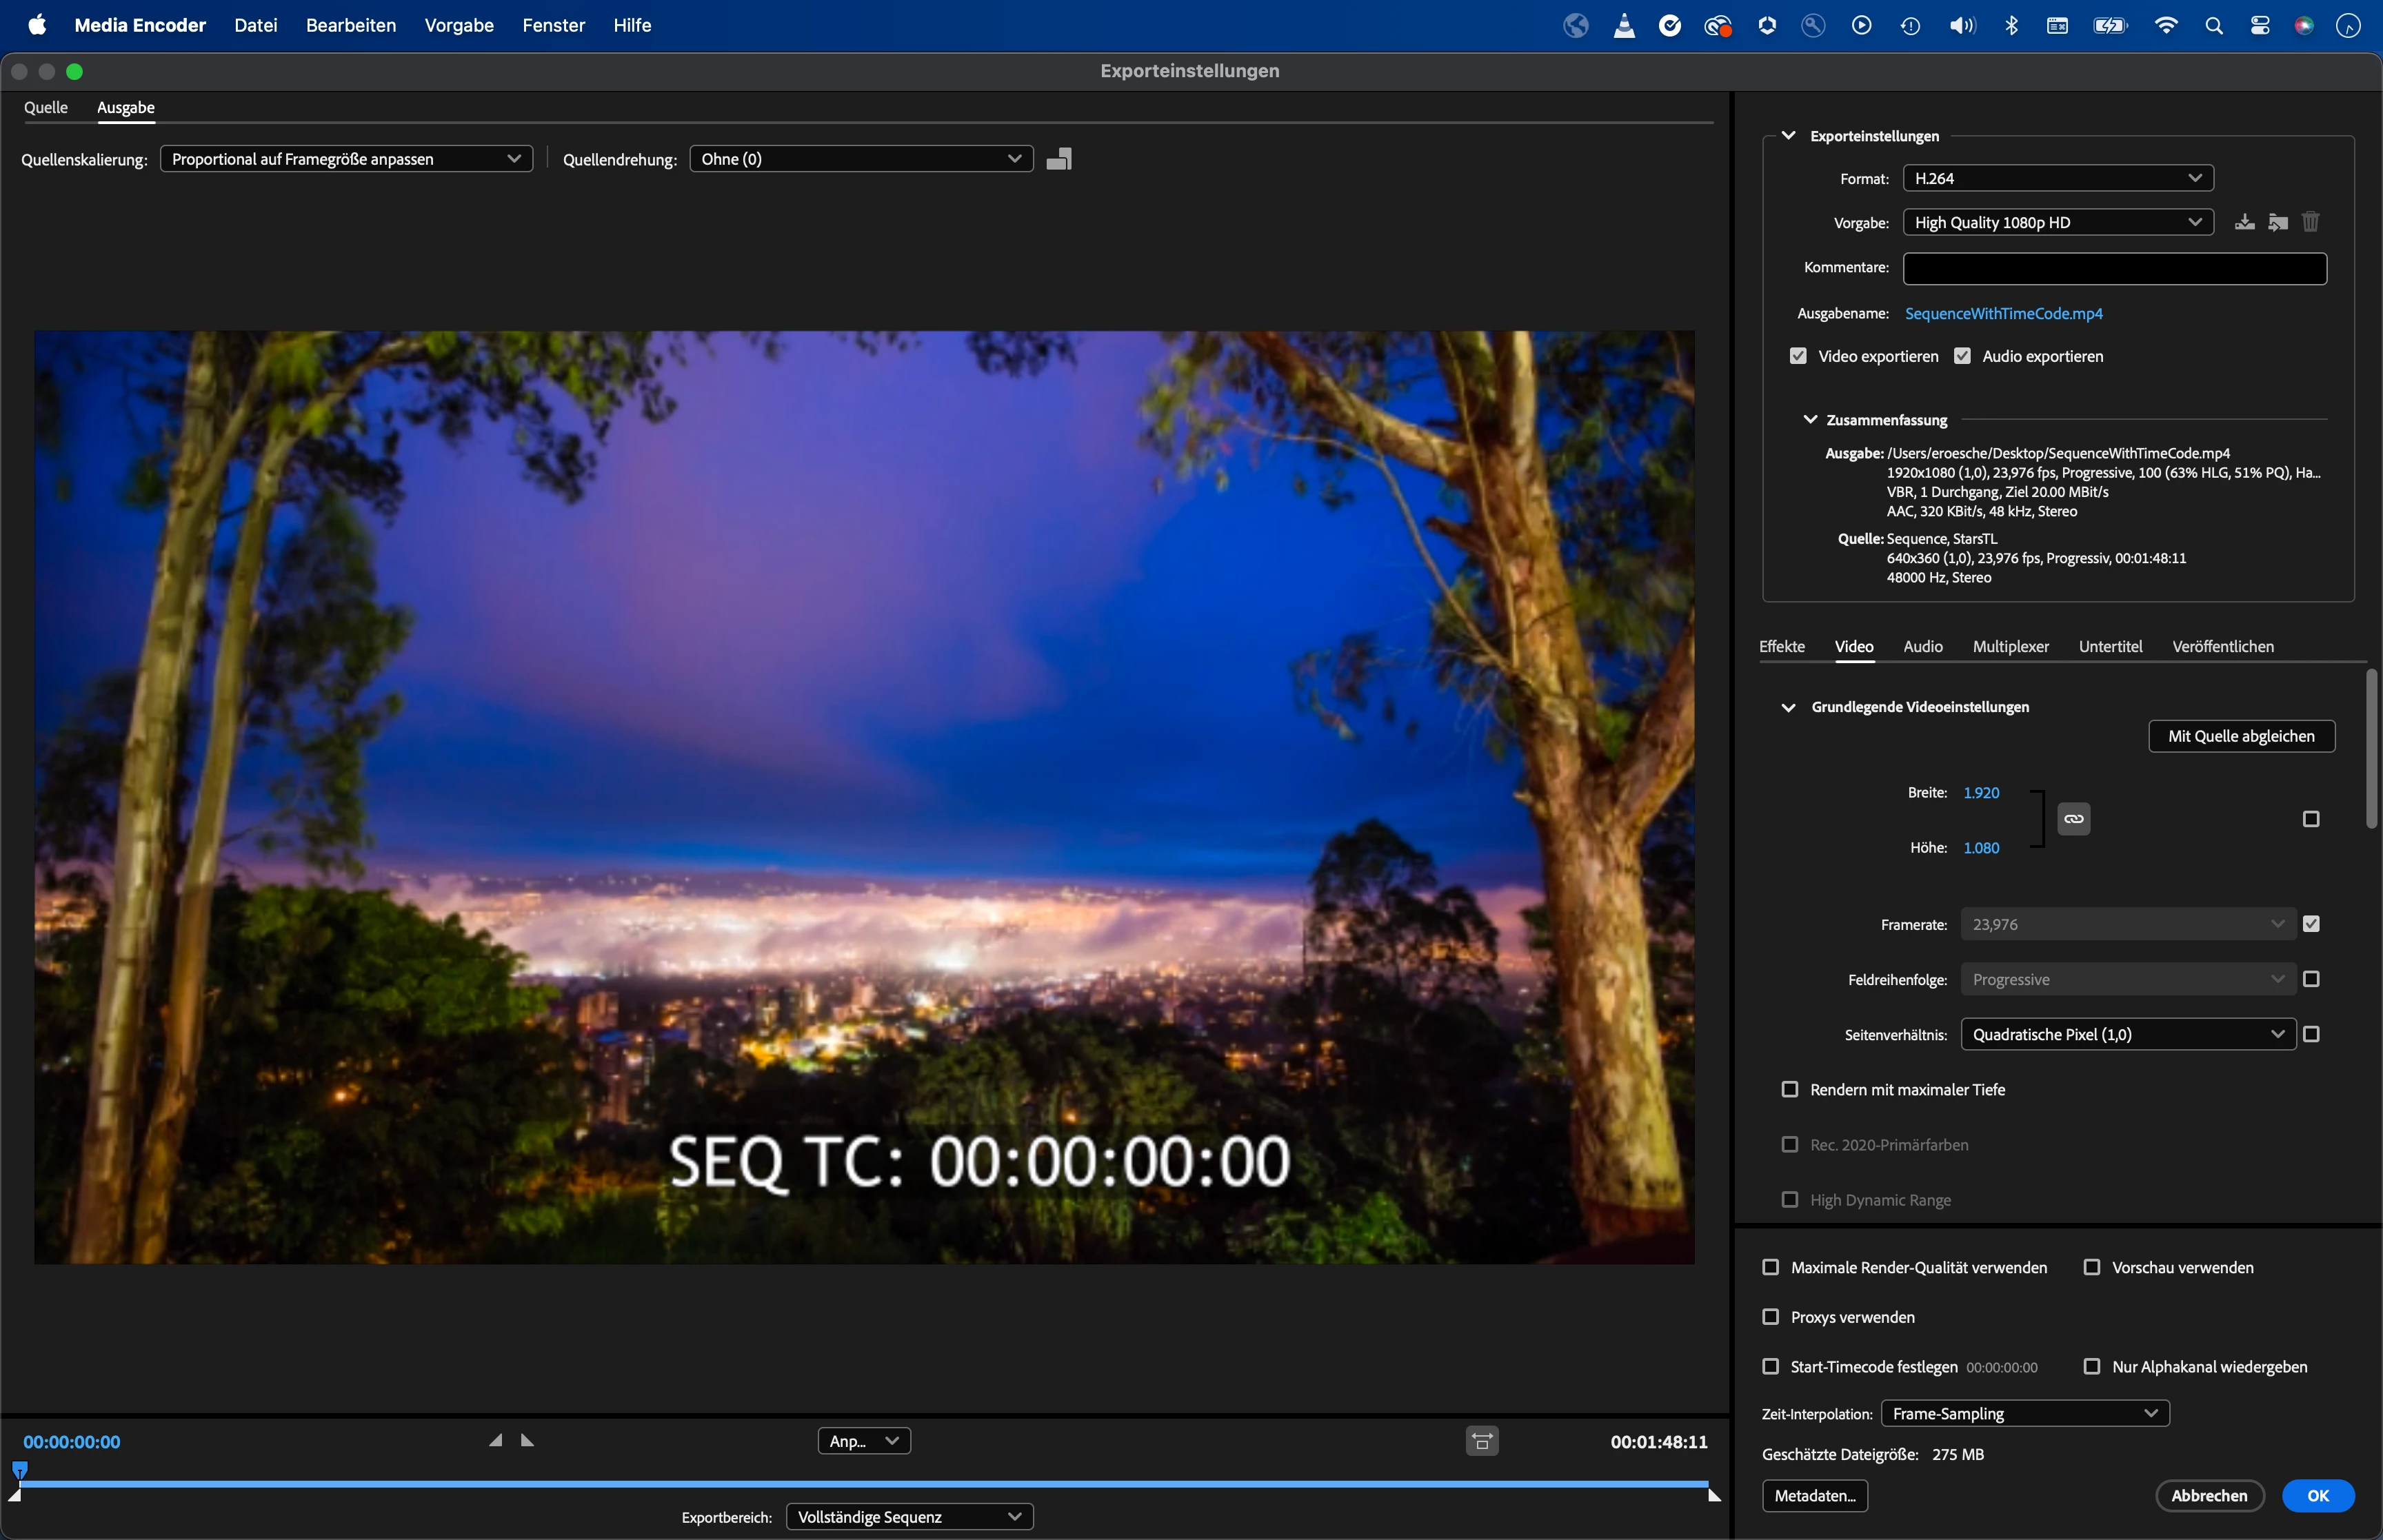Click the aspect ratio correction icon
Screen dimensions: 2383x1540
point(1482,1441)
